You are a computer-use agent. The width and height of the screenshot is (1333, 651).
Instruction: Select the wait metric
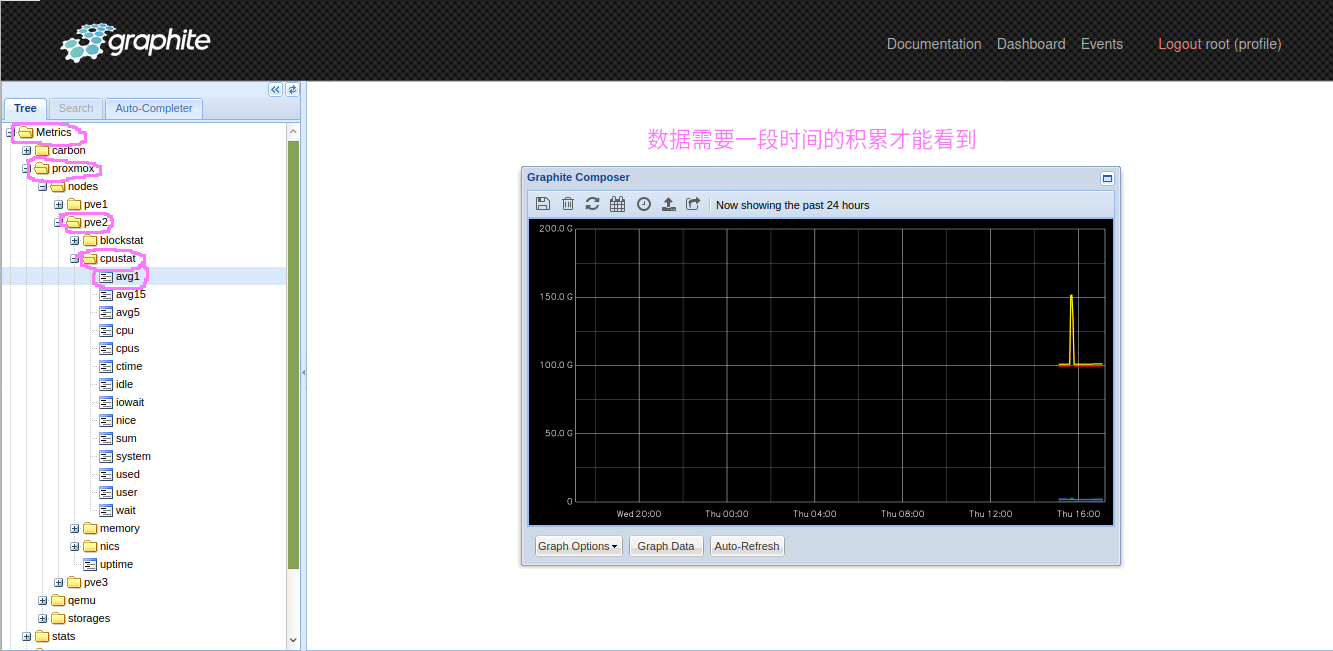pyautogui.click(x=126, y=510)
